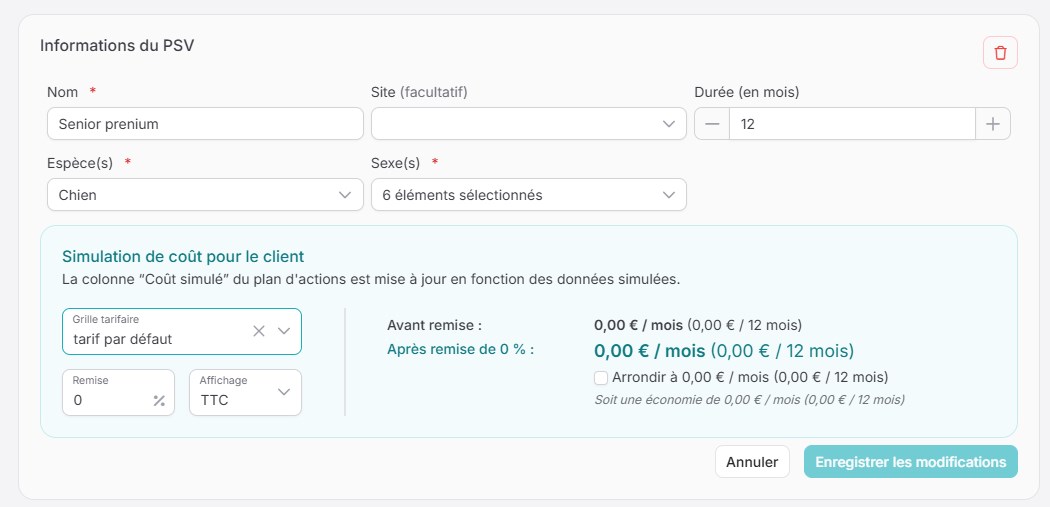Click the chevron arrow in Espèce(s) field
This screenshot has width=1050, height=507.
[x=346, y=195]
